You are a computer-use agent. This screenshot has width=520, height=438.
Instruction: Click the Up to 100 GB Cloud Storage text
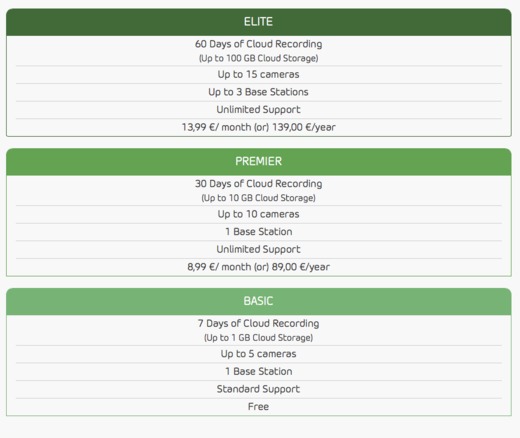259,58
